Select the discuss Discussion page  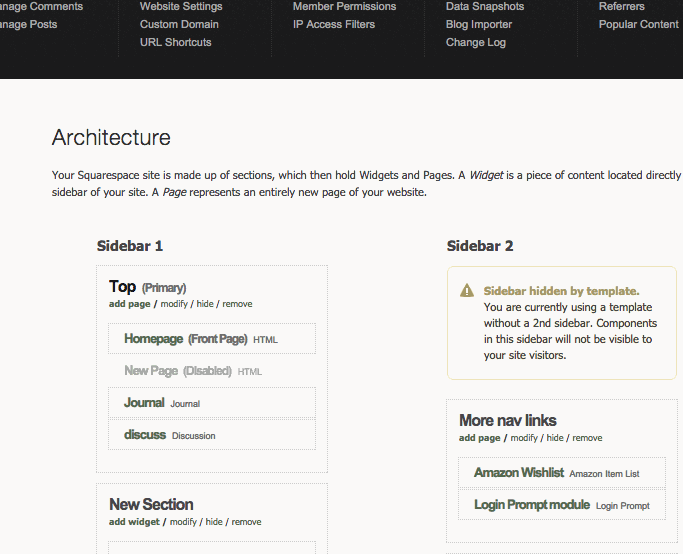tap(145, 435)
